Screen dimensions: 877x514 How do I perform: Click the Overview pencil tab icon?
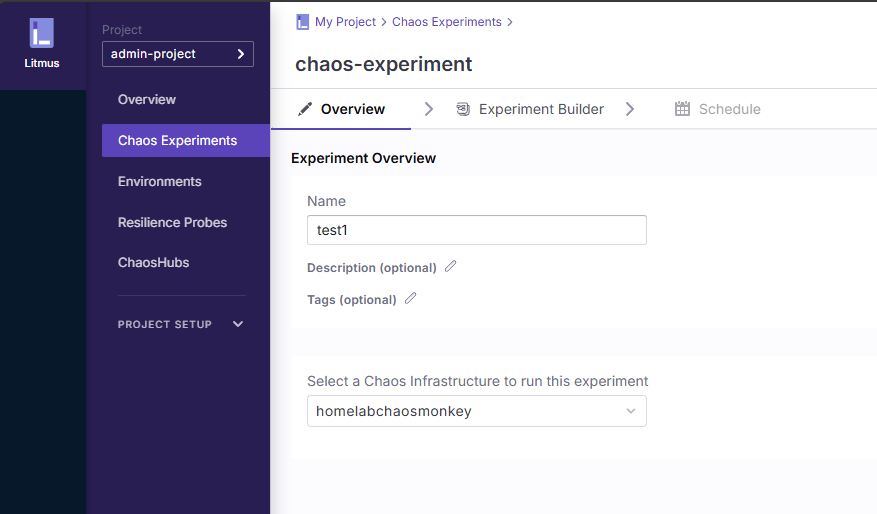[x=305, y=109]
